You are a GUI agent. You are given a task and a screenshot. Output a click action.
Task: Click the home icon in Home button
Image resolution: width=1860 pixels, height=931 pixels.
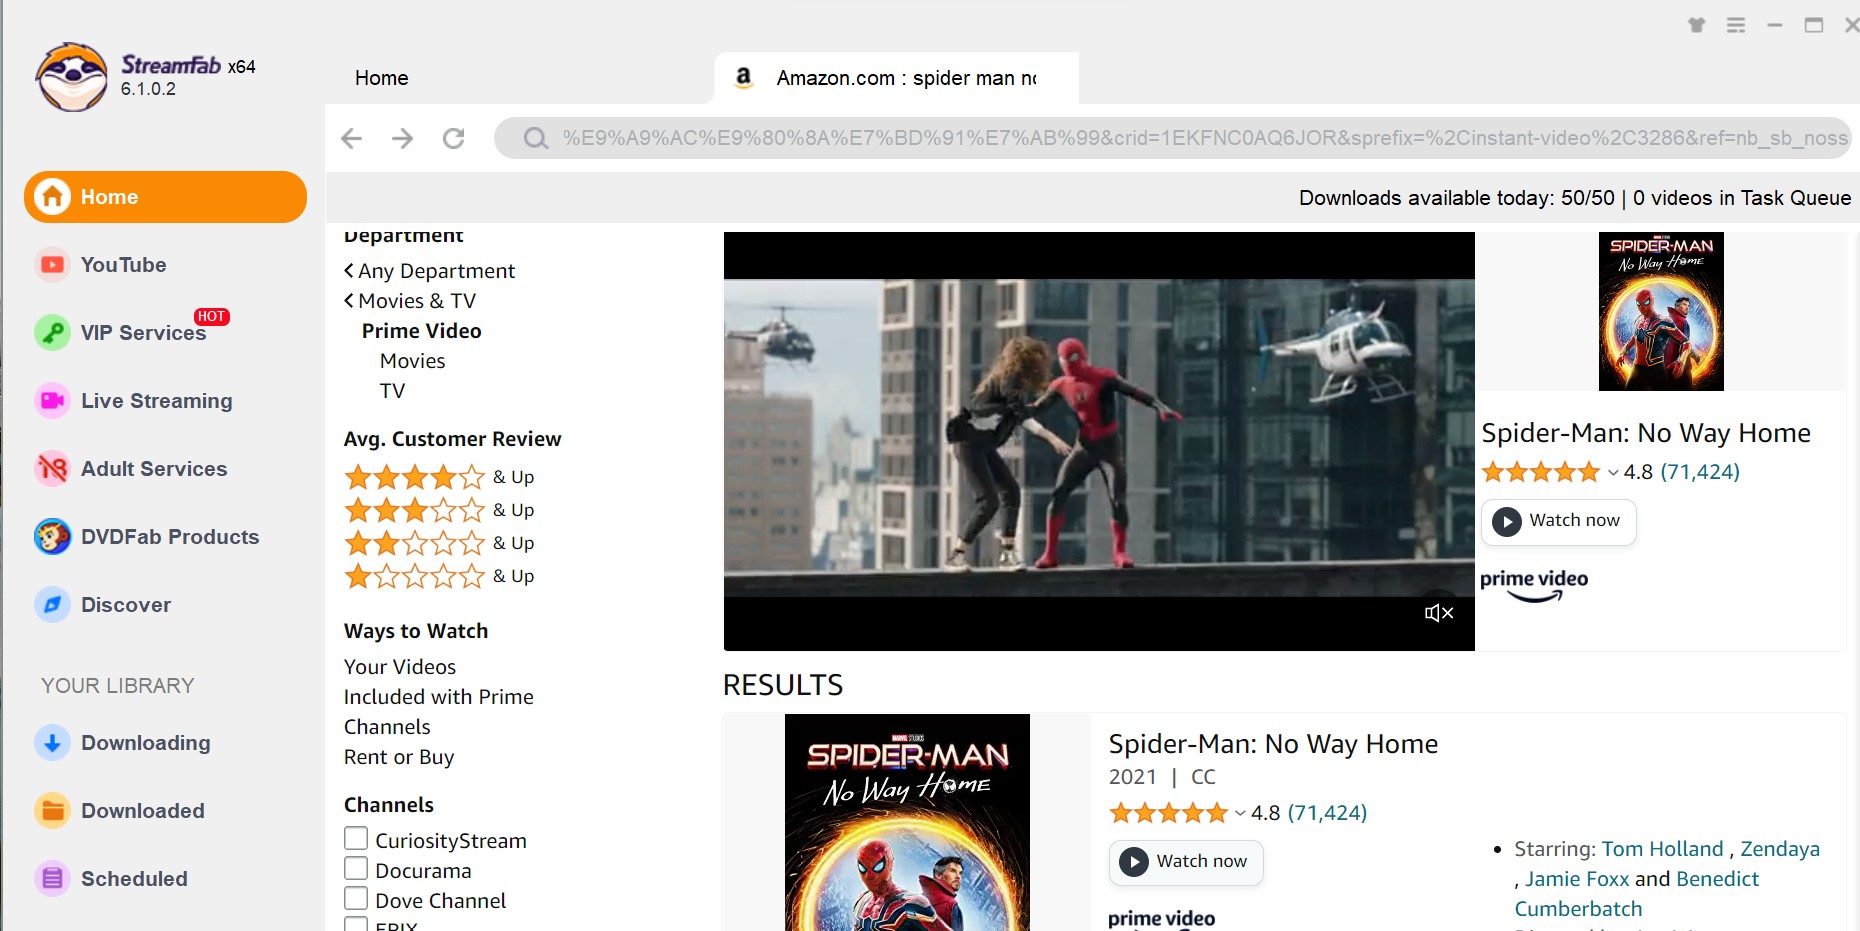52,197
